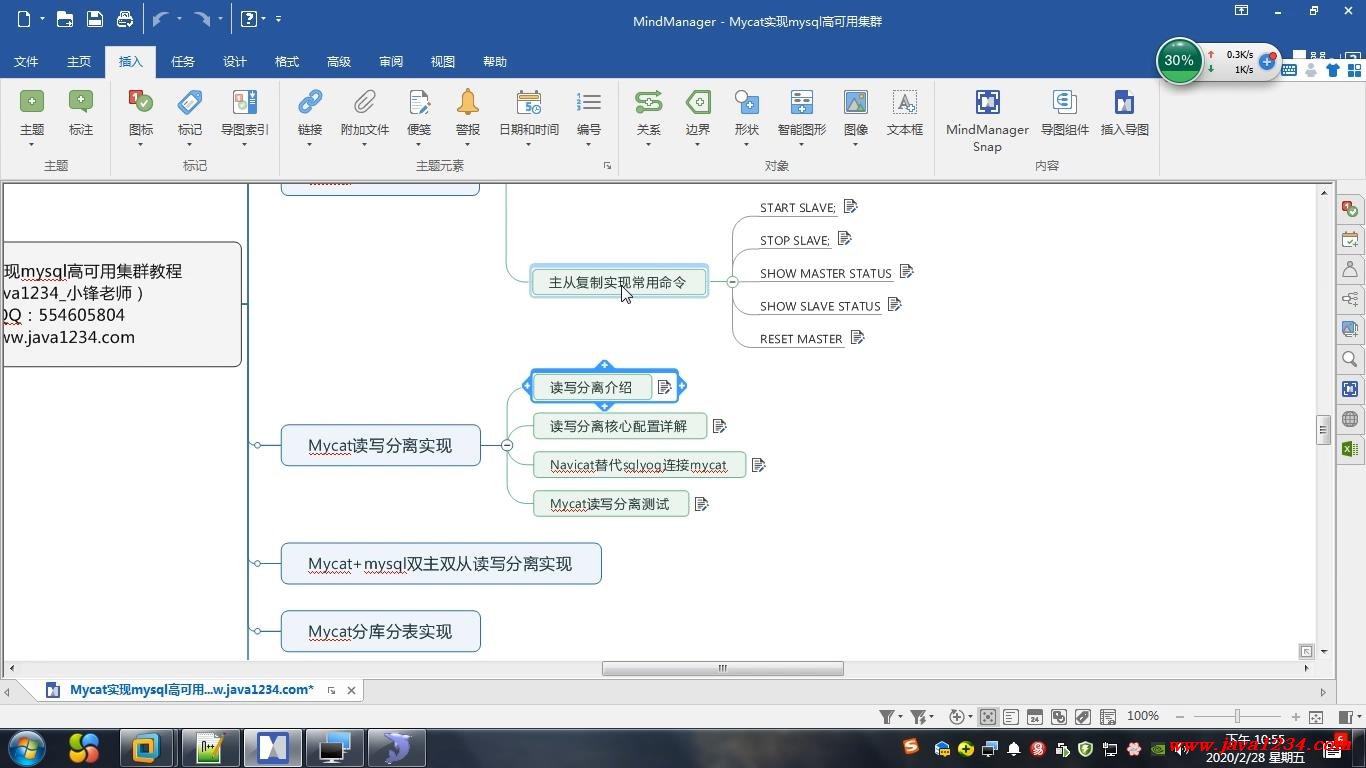Image resolution: width=1366 pixels, height=768 pixels.
Task: Open the 图标 icon markers tool
Action: 141,102
